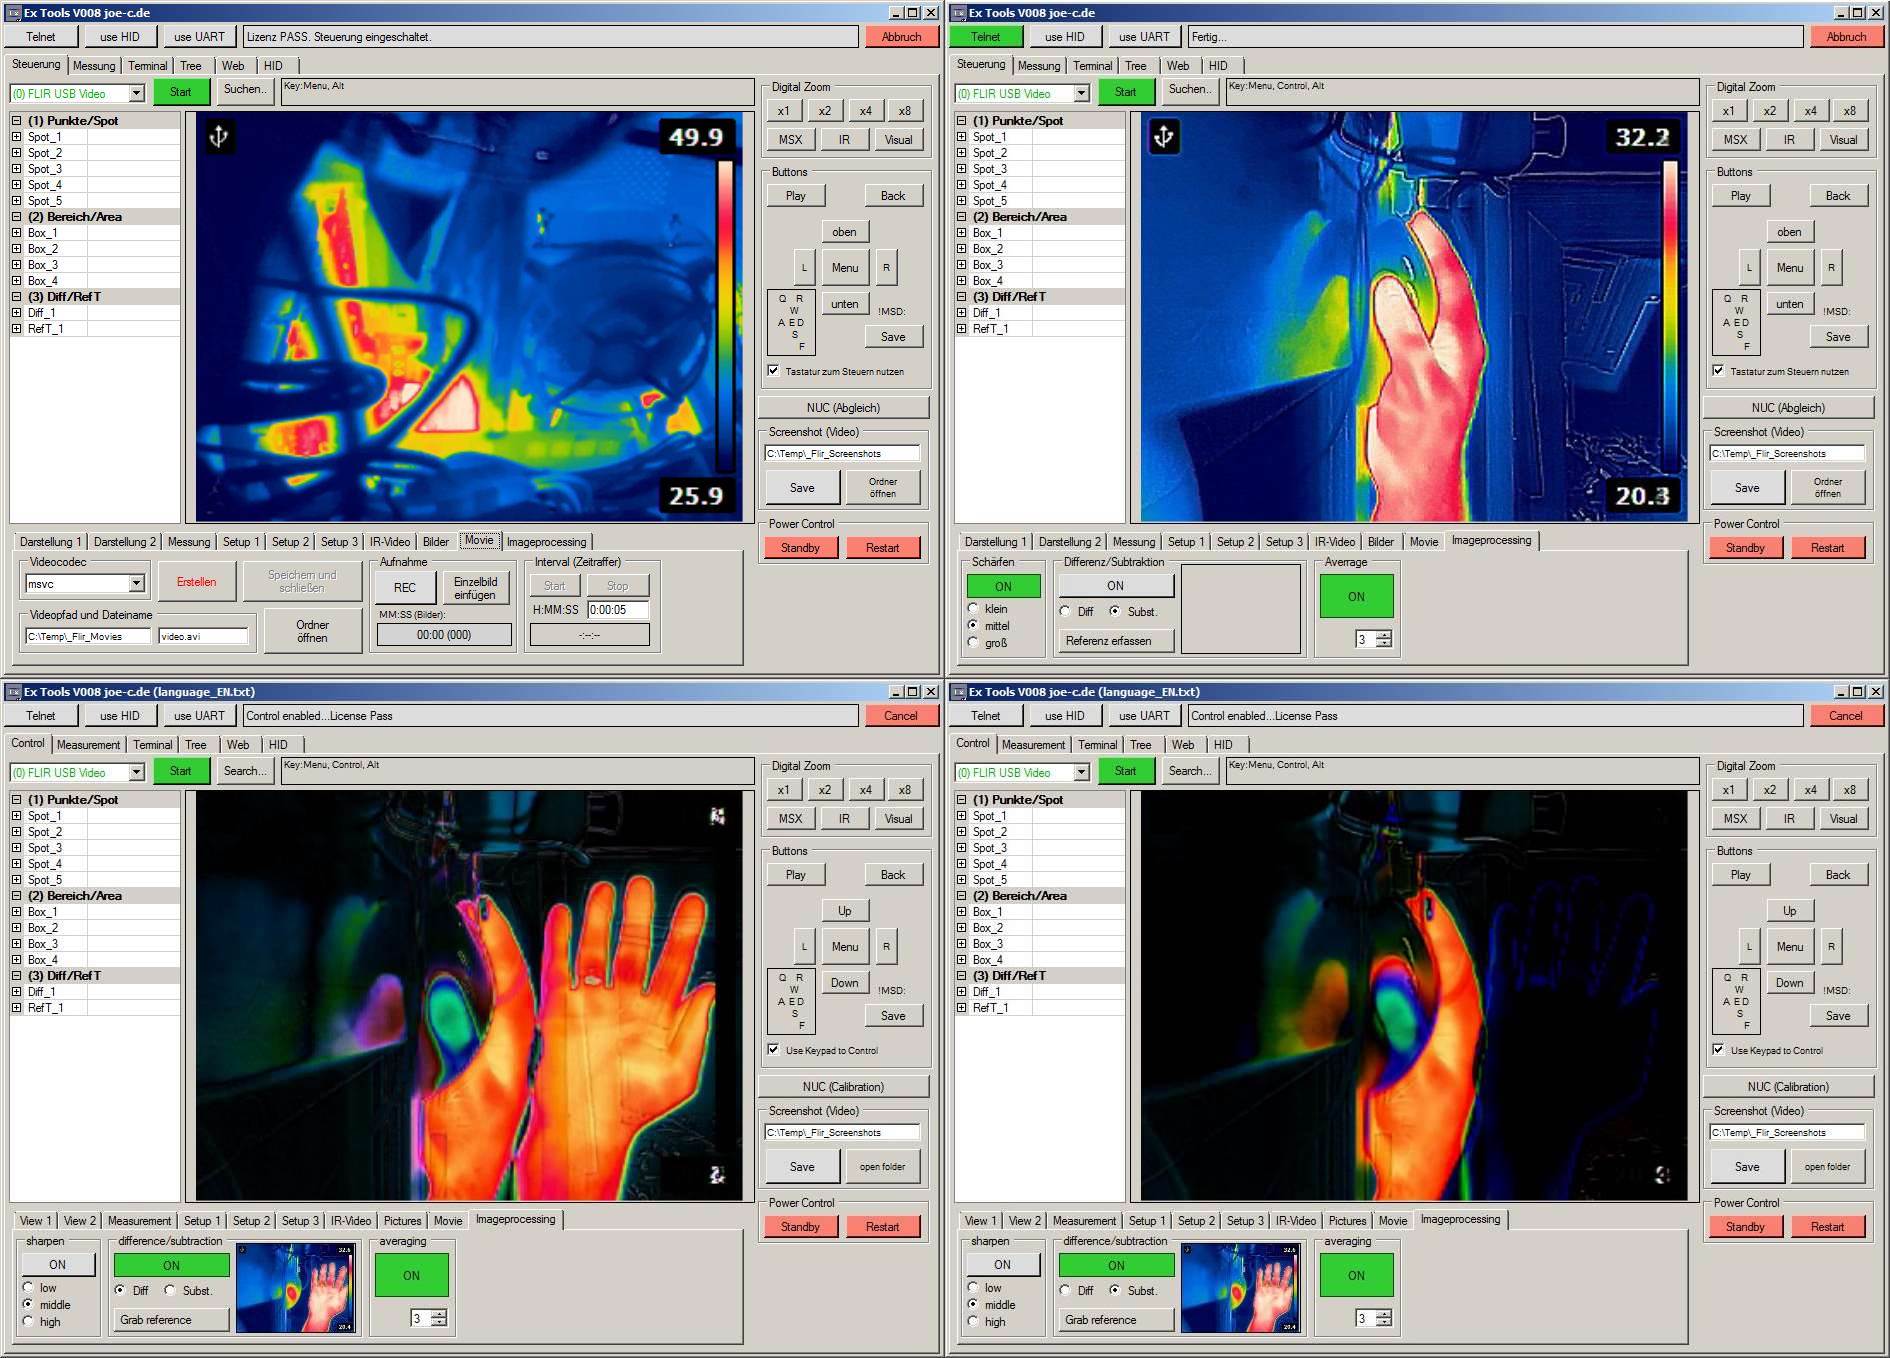Collapse the '(2) Bereich/Area' group in the top-right window

pyautogui.click(x=962, y=217)
